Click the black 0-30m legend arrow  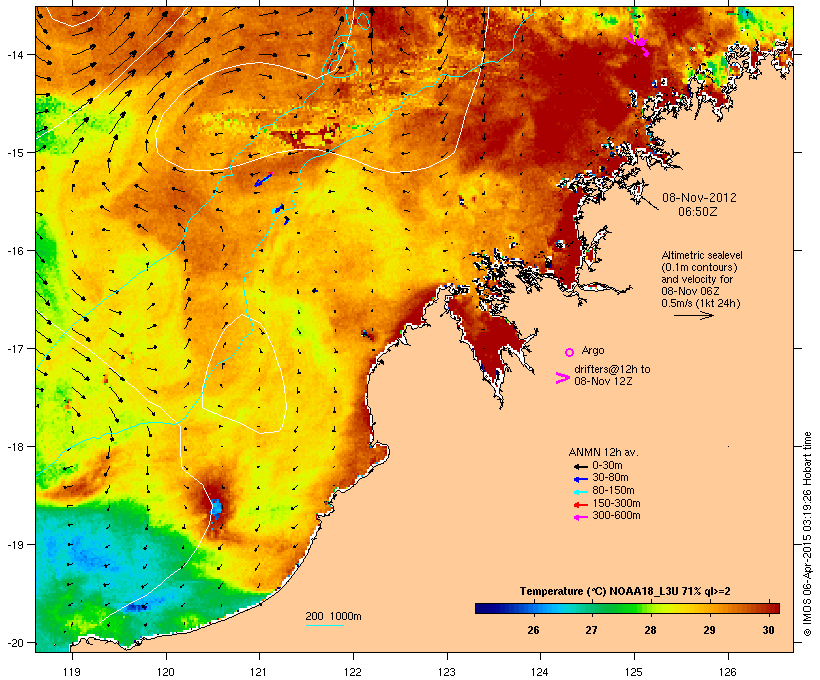pyautogui.click(x=580, y=467)
